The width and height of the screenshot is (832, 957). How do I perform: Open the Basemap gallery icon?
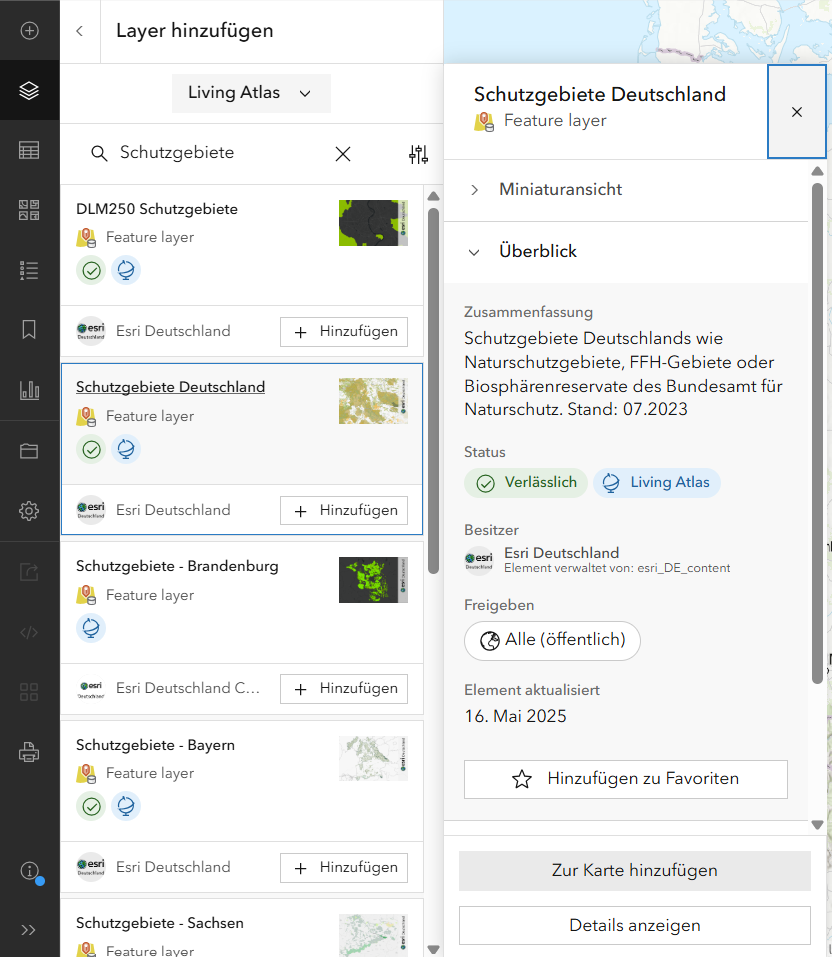pyautogui.click(x=29, y=210)
